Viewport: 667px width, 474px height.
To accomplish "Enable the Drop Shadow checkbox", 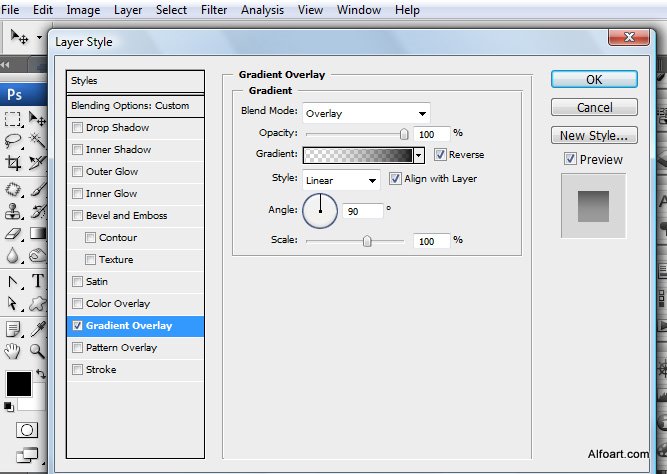I will (78, 128).
